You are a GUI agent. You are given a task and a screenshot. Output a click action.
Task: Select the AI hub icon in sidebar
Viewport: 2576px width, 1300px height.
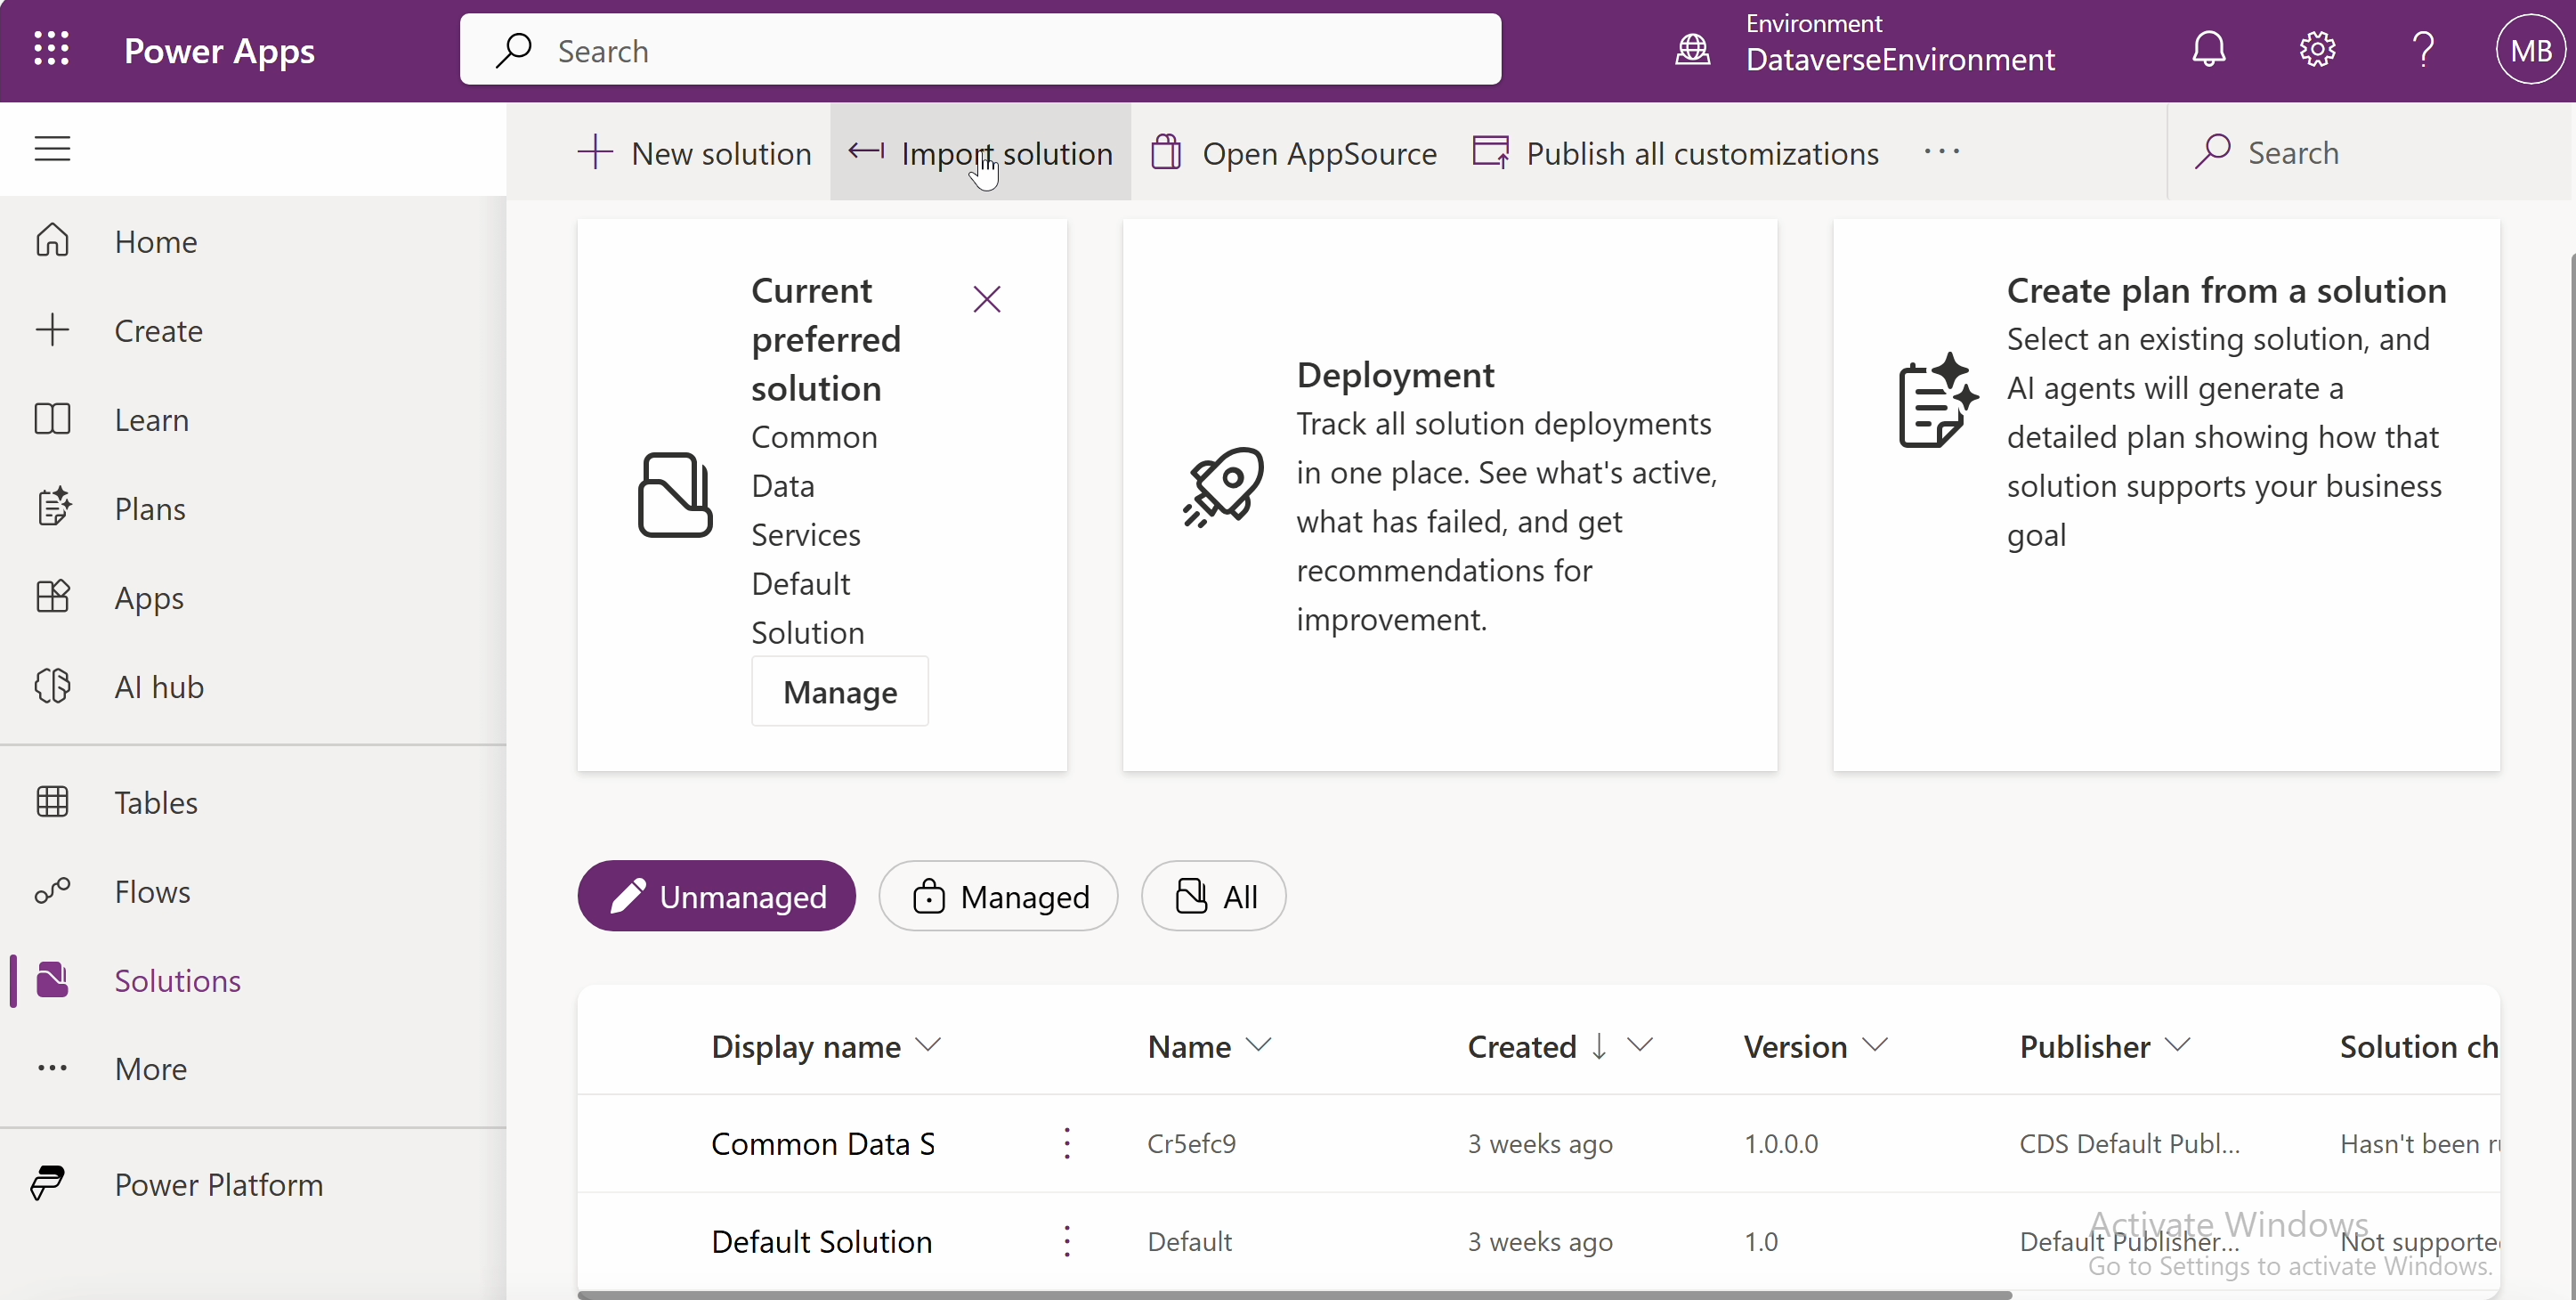[x=54, y=686]
